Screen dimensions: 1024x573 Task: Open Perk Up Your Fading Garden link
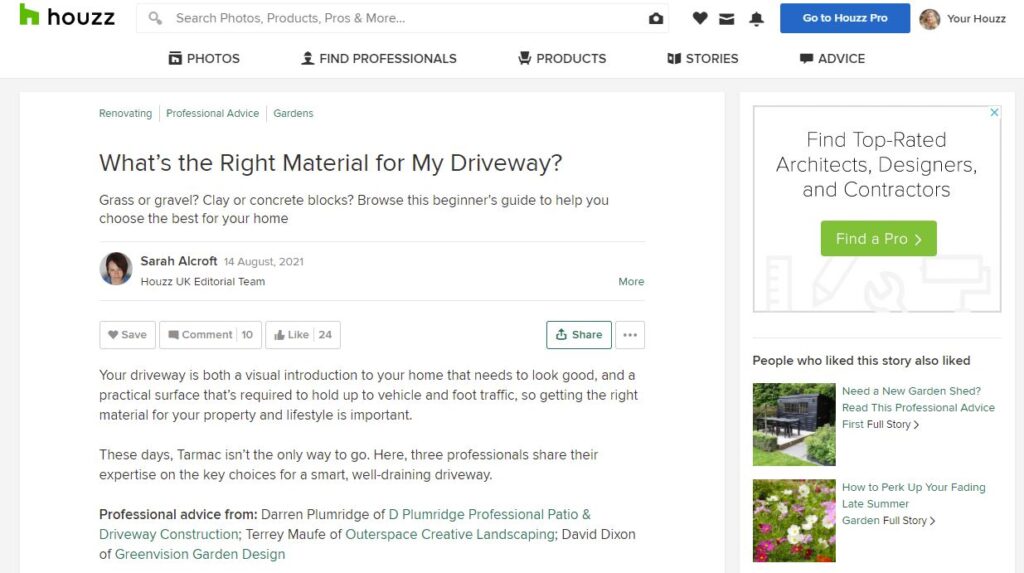coord(913,504)
